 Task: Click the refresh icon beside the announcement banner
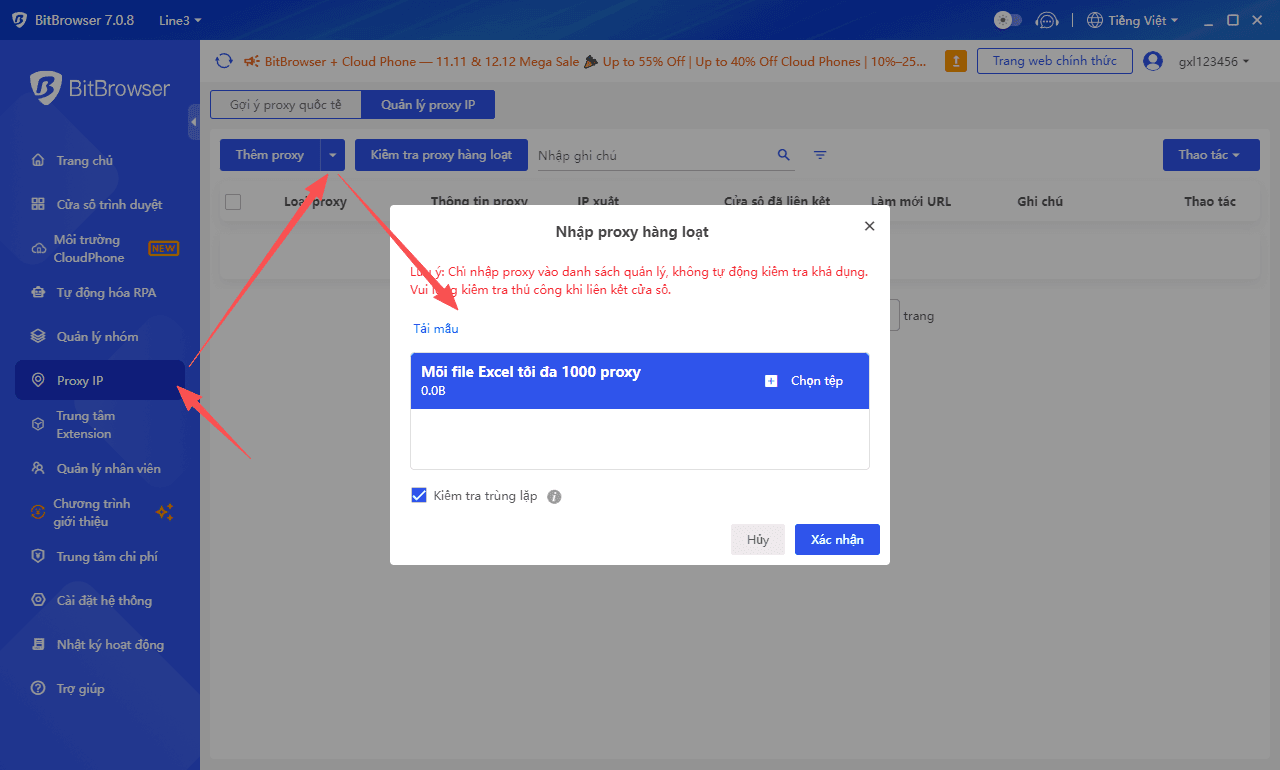[x=224, y=61]
